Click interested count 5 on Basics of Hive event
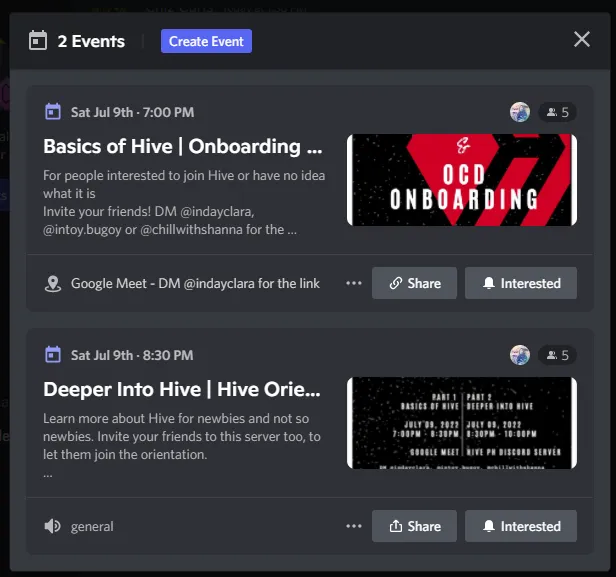The width and height of the screenshot is (616, 577). coord(557,112)
